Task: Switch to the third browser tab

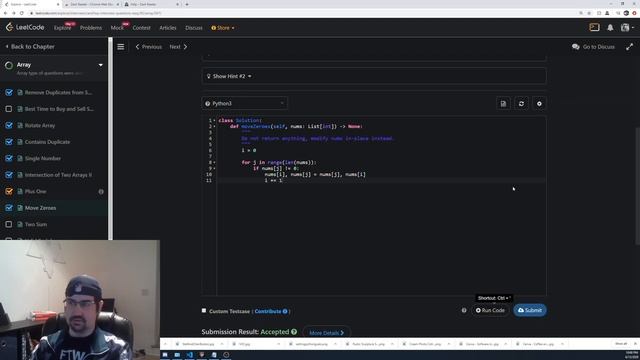Action: click(152, 4)
